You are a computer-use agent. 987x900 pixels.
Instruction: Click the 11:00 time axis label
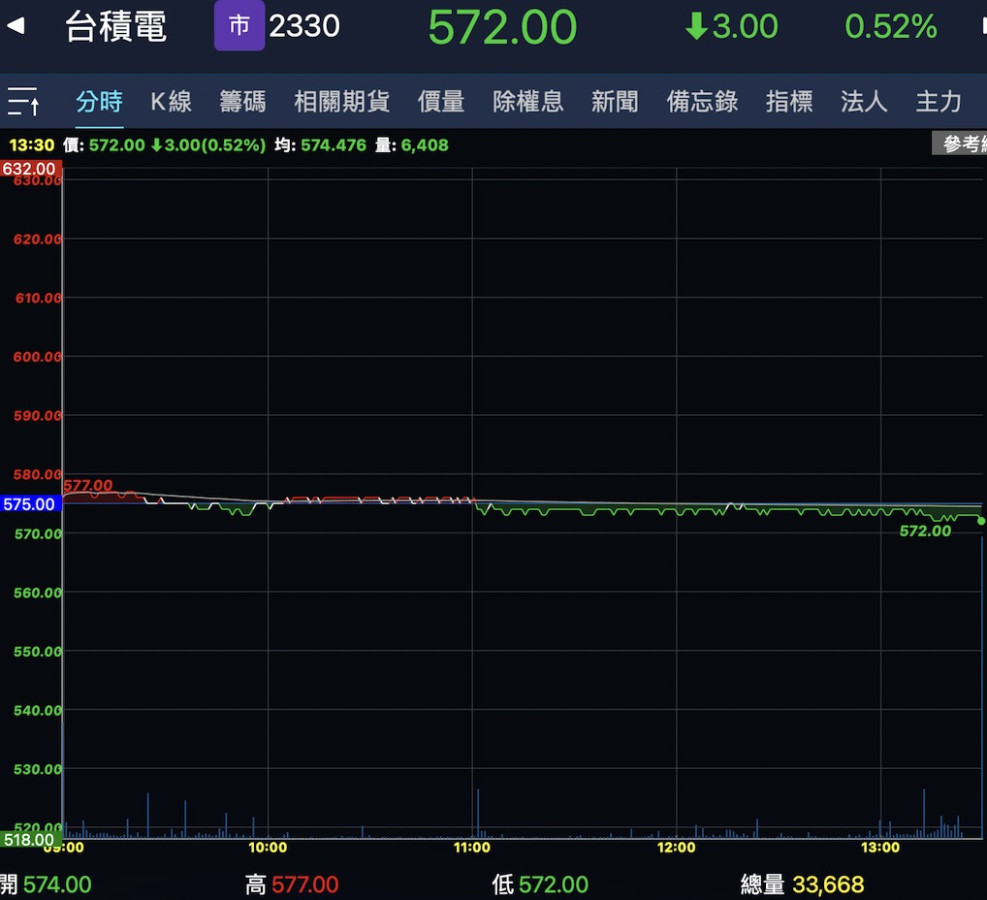pyautogui.click(x=471, y=848)
